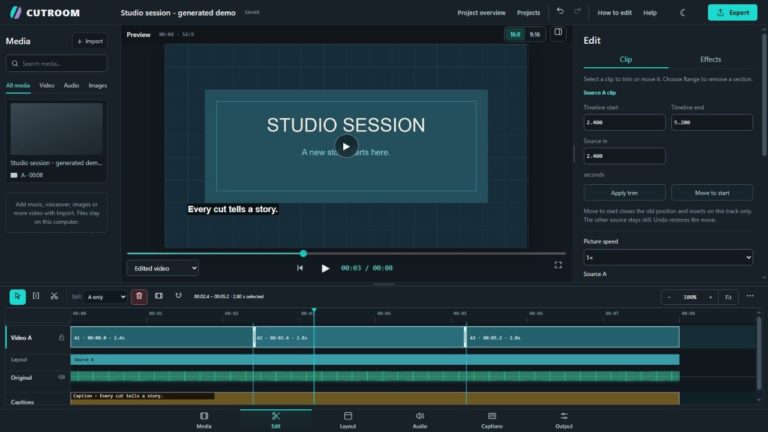Screen dimensions: 768x432
Task: Open the Picture speed 1x dropdown
Action: click(x=668, y=257)
